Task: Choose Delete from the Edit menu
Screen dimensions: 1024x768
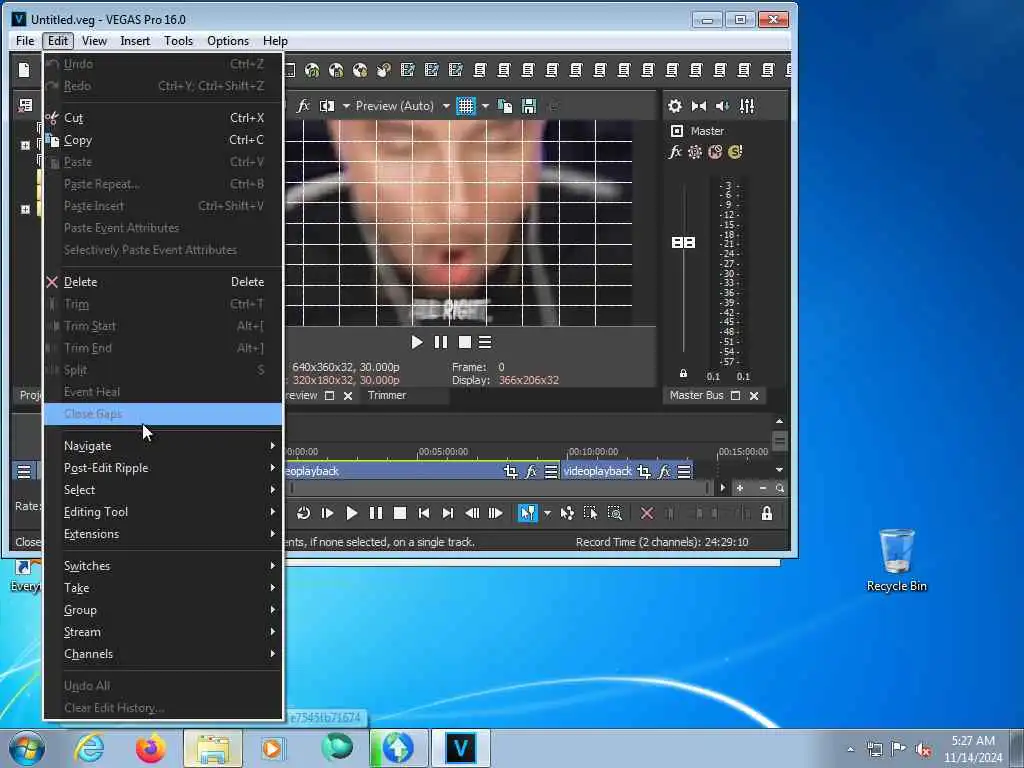Action: tap(163, 282)
